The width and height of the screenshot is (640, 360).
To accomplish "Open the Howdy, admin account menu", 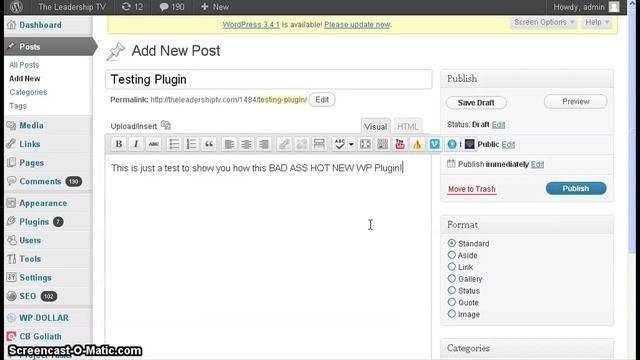I will [586, 7].
